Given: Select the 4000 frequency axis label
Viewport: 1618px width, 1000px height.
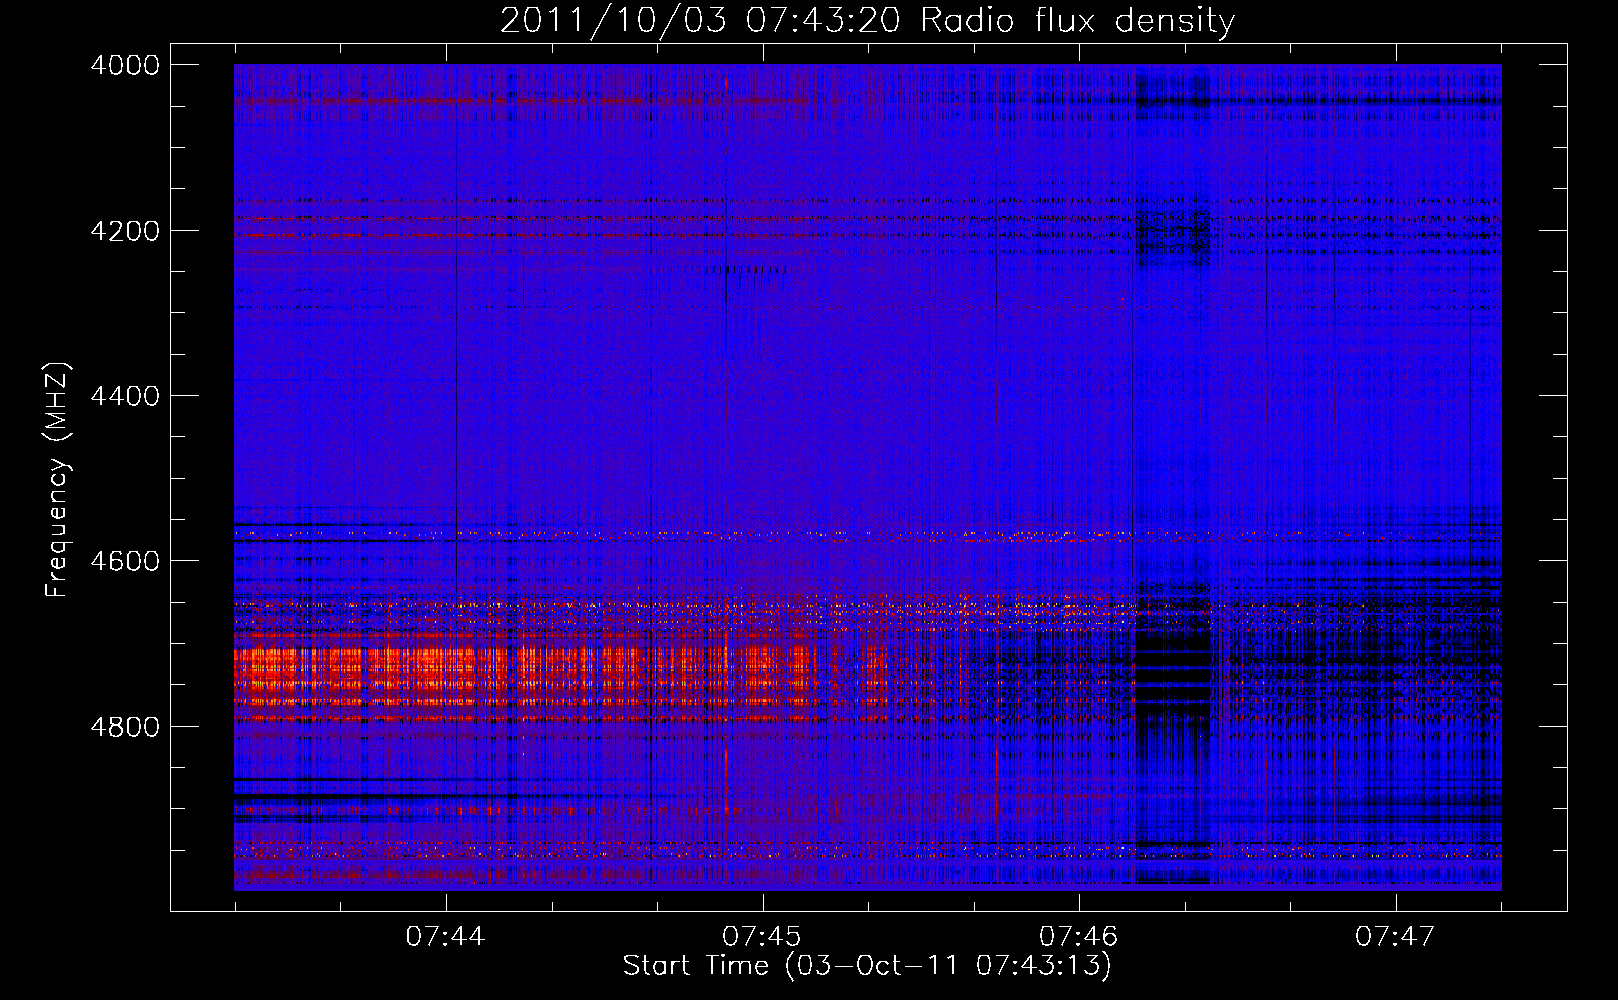Looking at the screenshot, I should (125, 65).
